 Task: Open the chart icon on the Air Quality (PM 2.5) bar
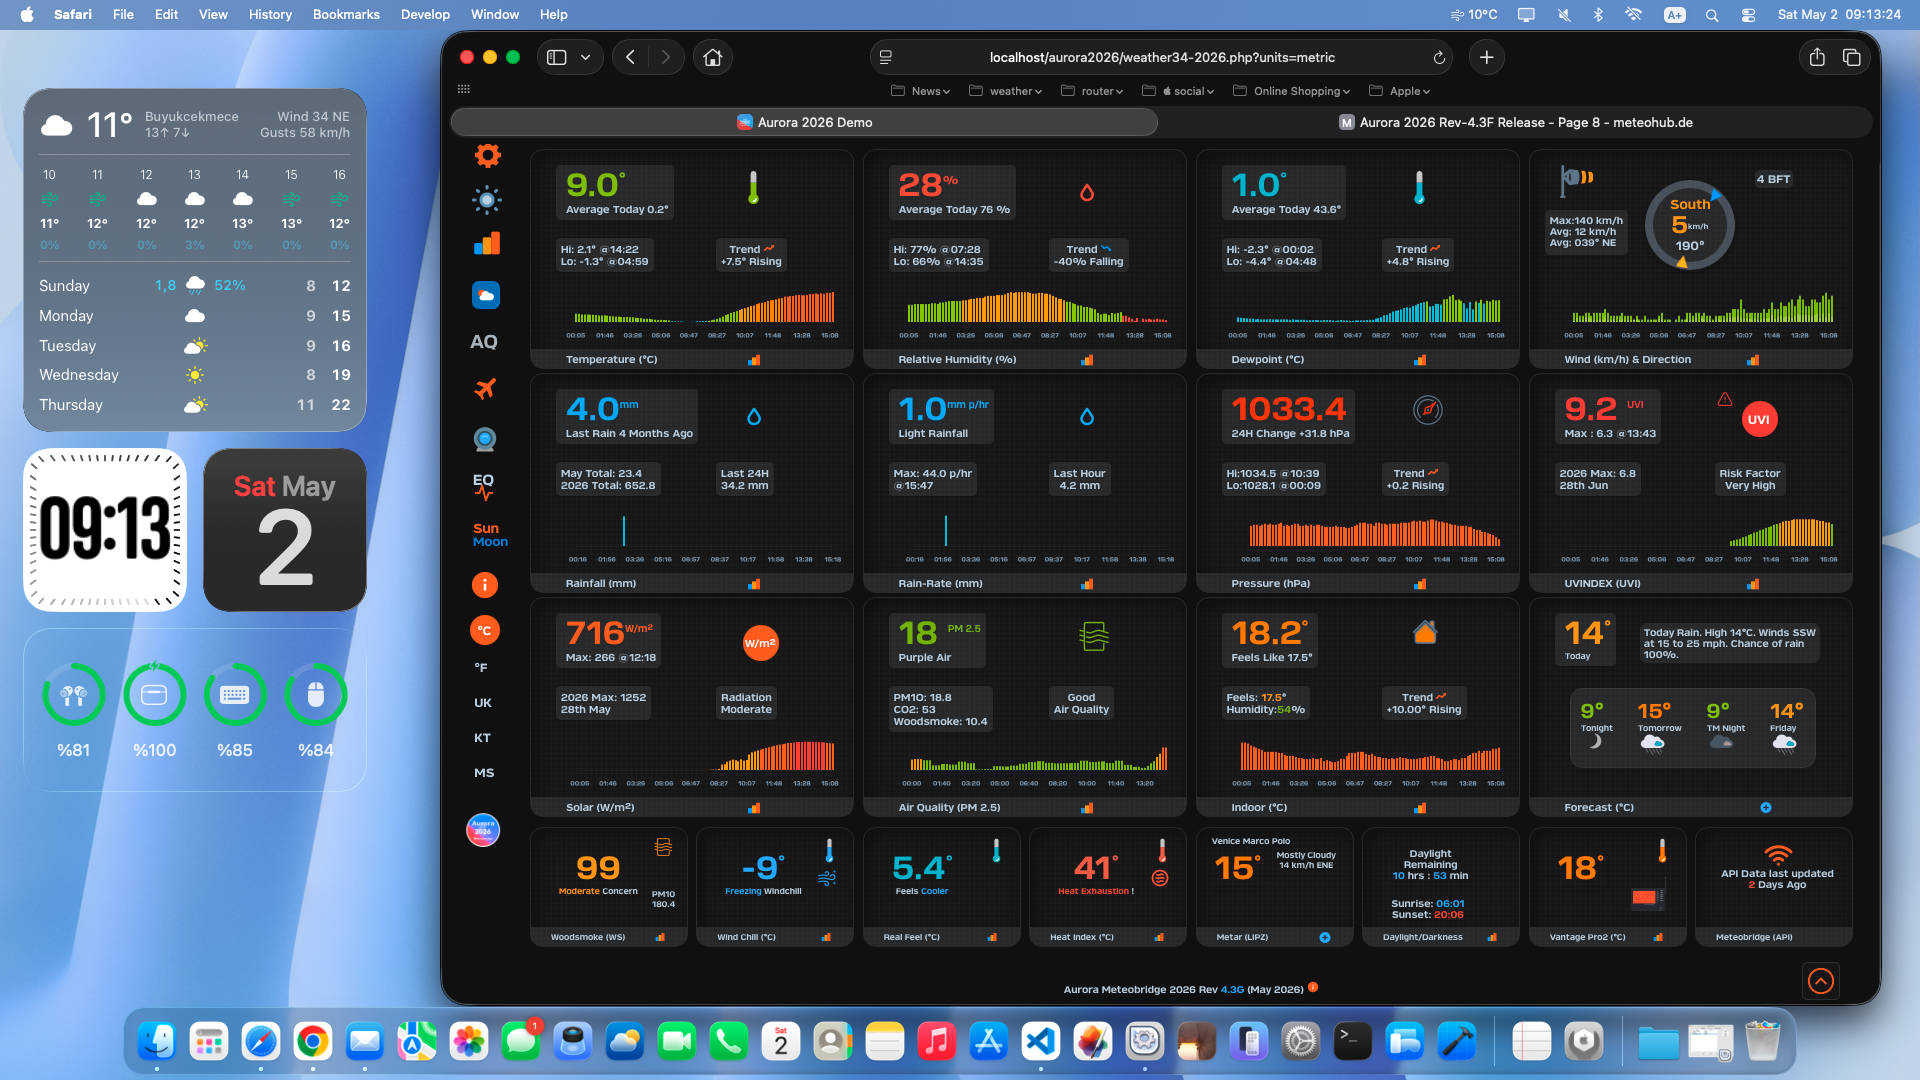pos(1087,808)
